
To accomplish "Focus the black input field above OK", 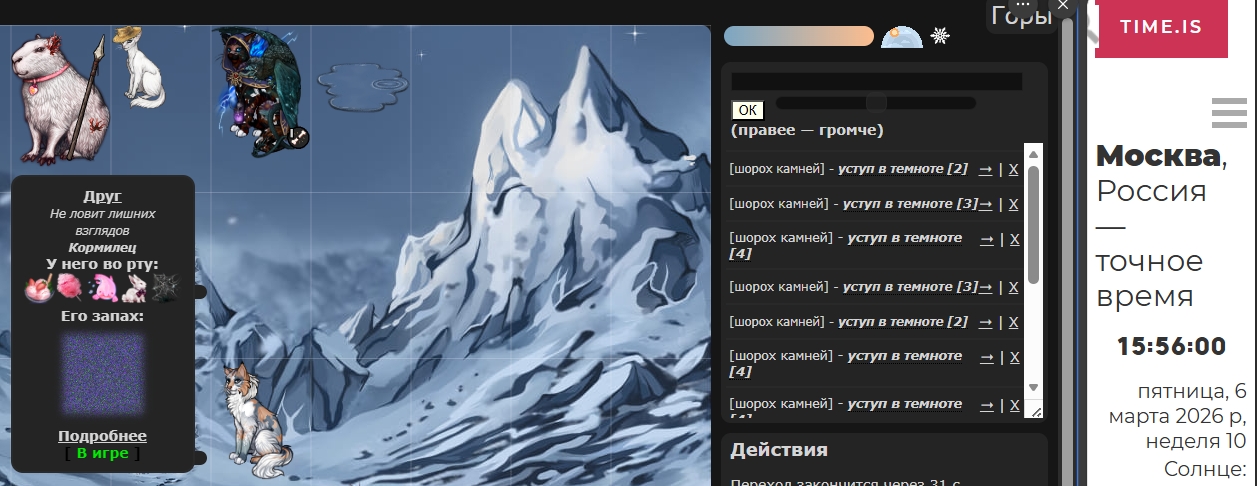I will click(x=877, y=82).
